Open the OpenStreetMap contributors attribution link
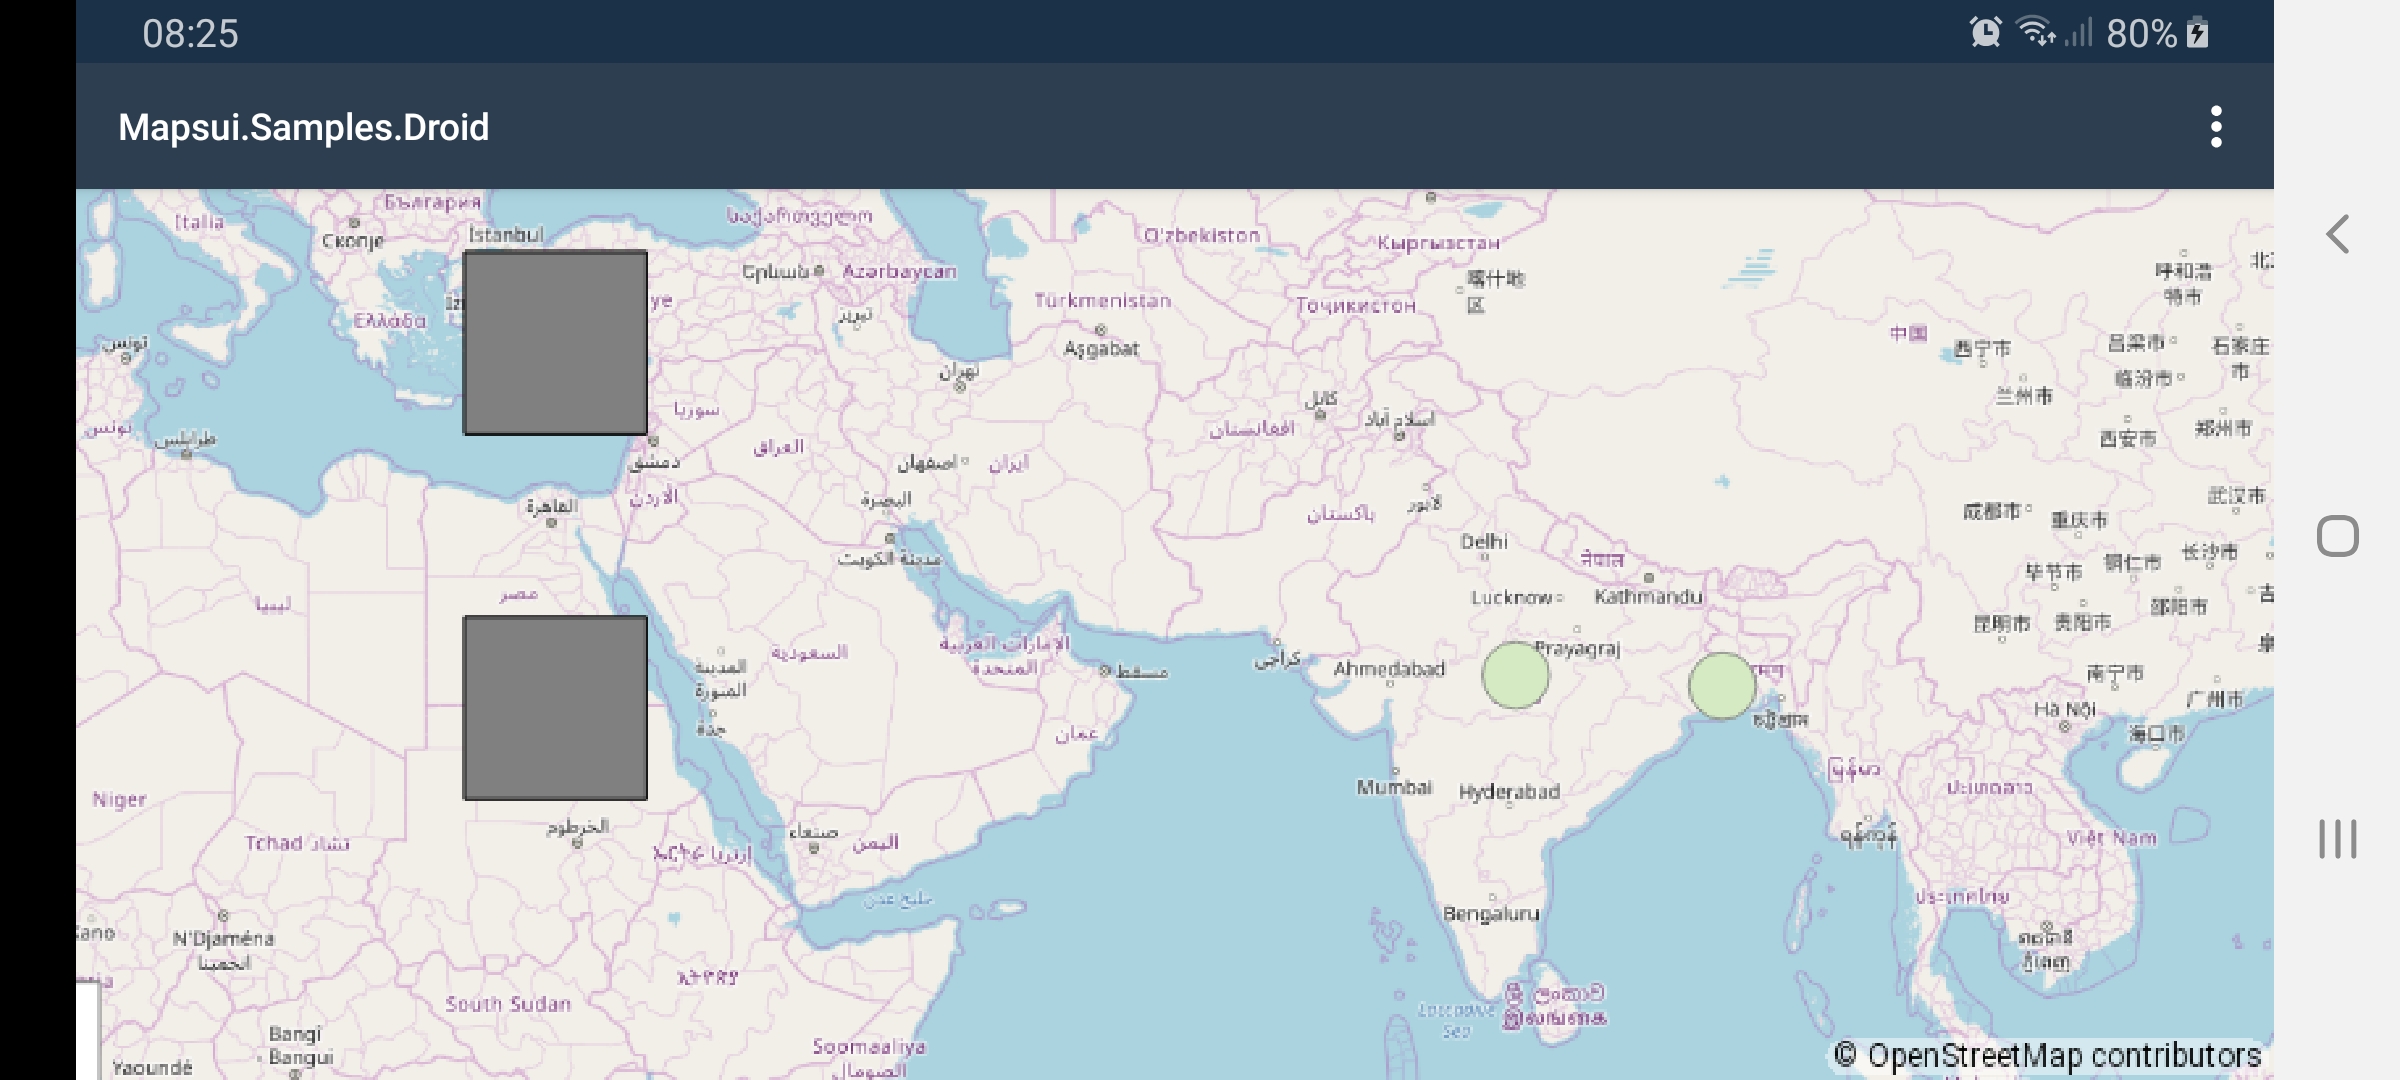 point(2048,1055)
